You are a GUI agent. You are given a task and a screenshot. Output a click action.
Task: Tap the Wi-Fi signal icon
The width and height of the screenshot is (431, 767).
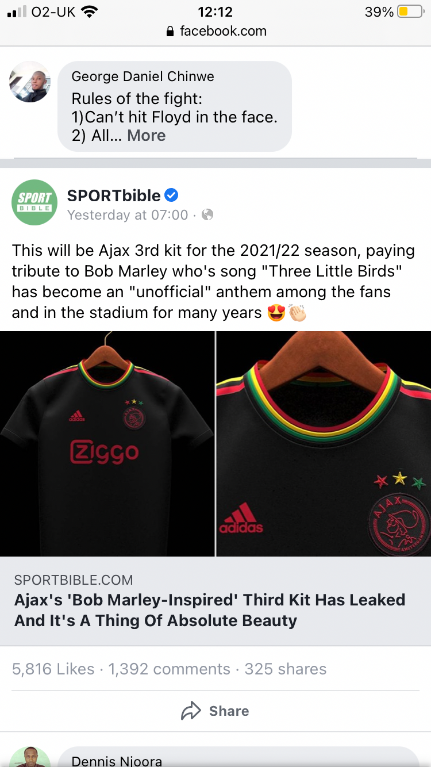coord(89,12)
